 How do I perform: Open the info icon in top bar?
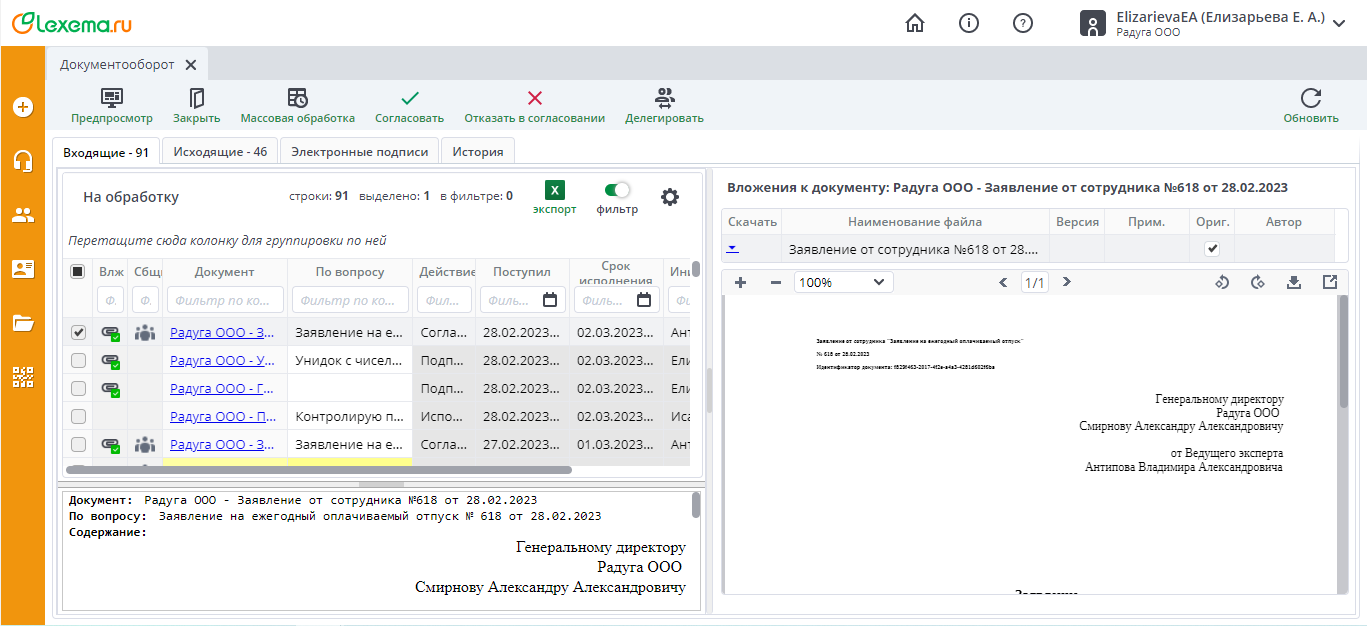[x=968, y=23]
